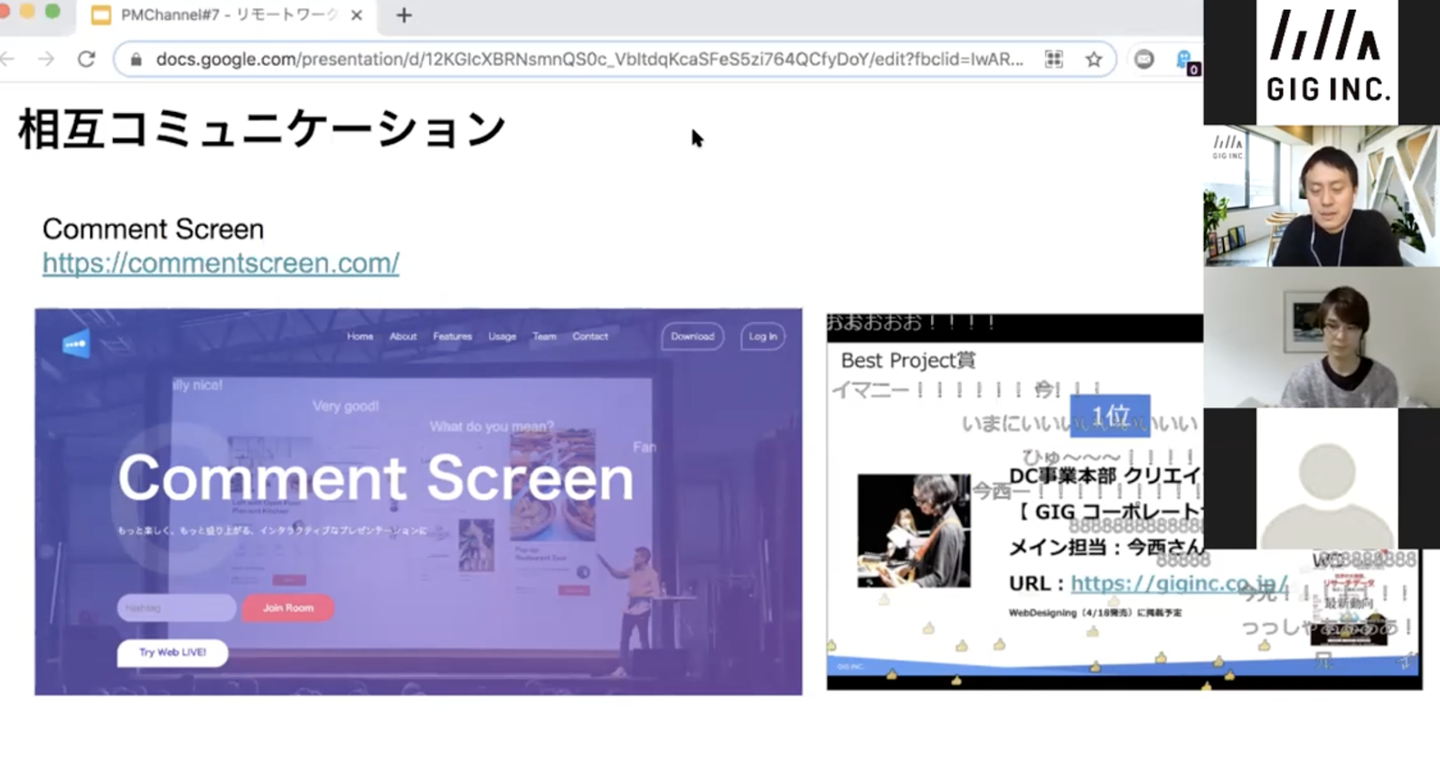Open the giginc.co.jp URL link

click(1179, 583)
